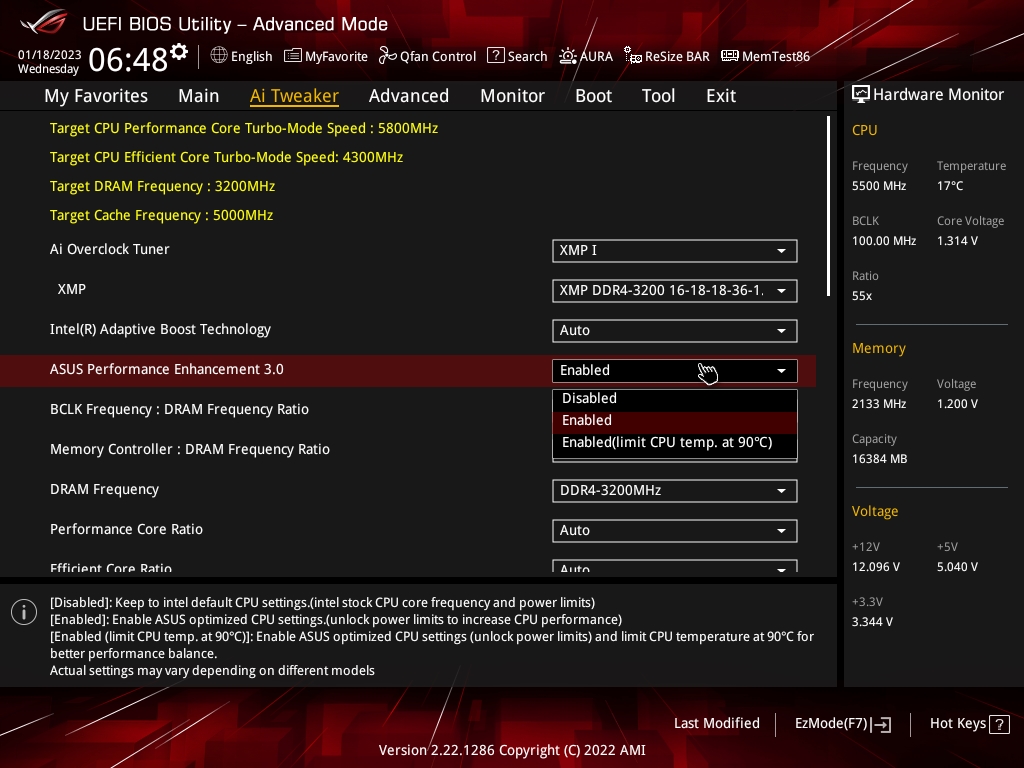This screenshot has width=1024, height=768.
Task: Switch to the Main tab
Action: [199, 96]
